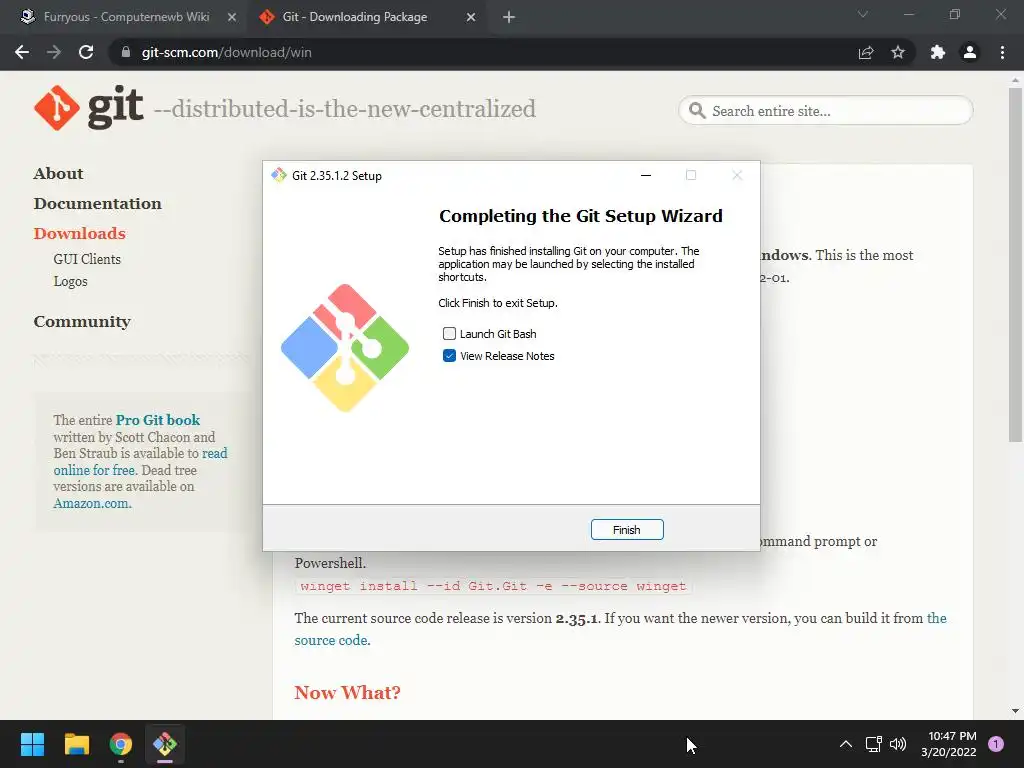Image resolution: width=1024 pixels, height=768 pixels.
Task: Click the Finish button in Git Setup
Action: 627,530
